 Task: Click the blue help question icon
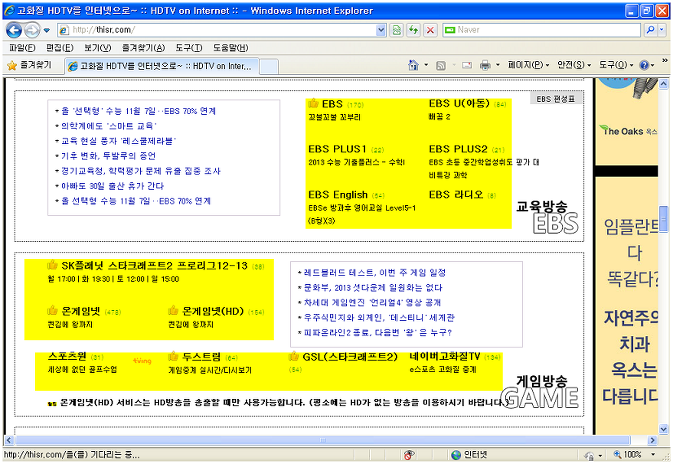pos(644,65)
